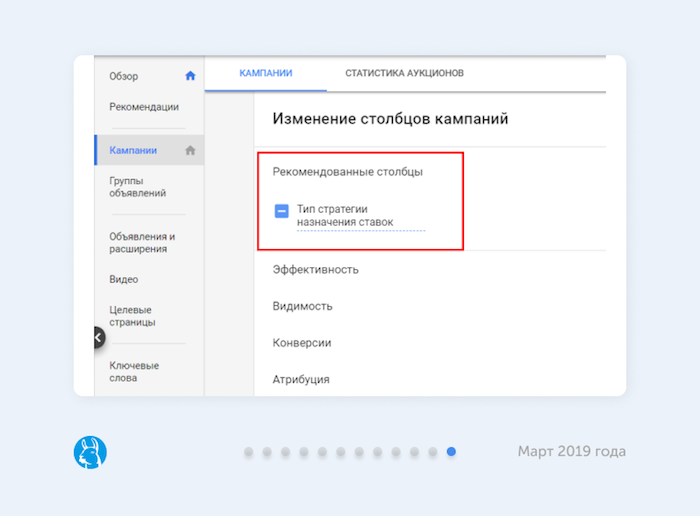The width and height of the screenshot is (700, 516).
Task: Switch to the КАМПАНИИ tab
Action: point(266,73)
